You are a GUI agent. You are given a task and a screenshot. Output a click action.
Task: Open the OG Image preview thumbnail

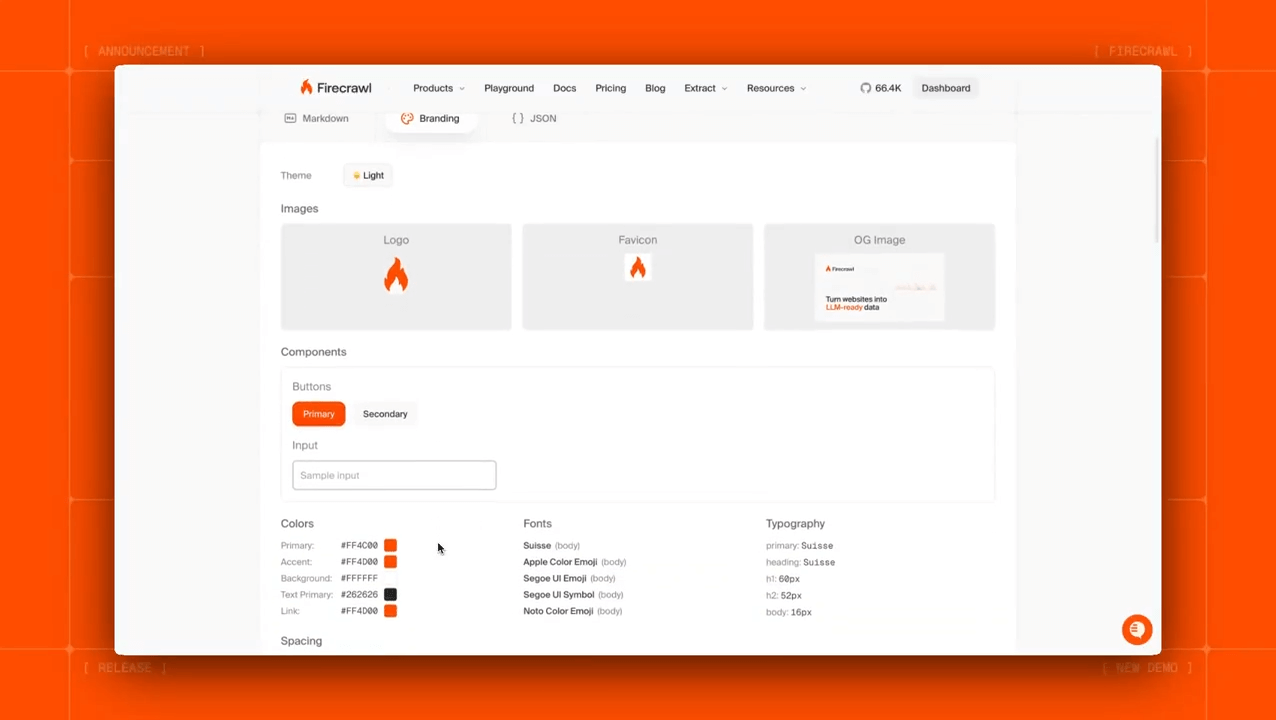click(879, 288)
